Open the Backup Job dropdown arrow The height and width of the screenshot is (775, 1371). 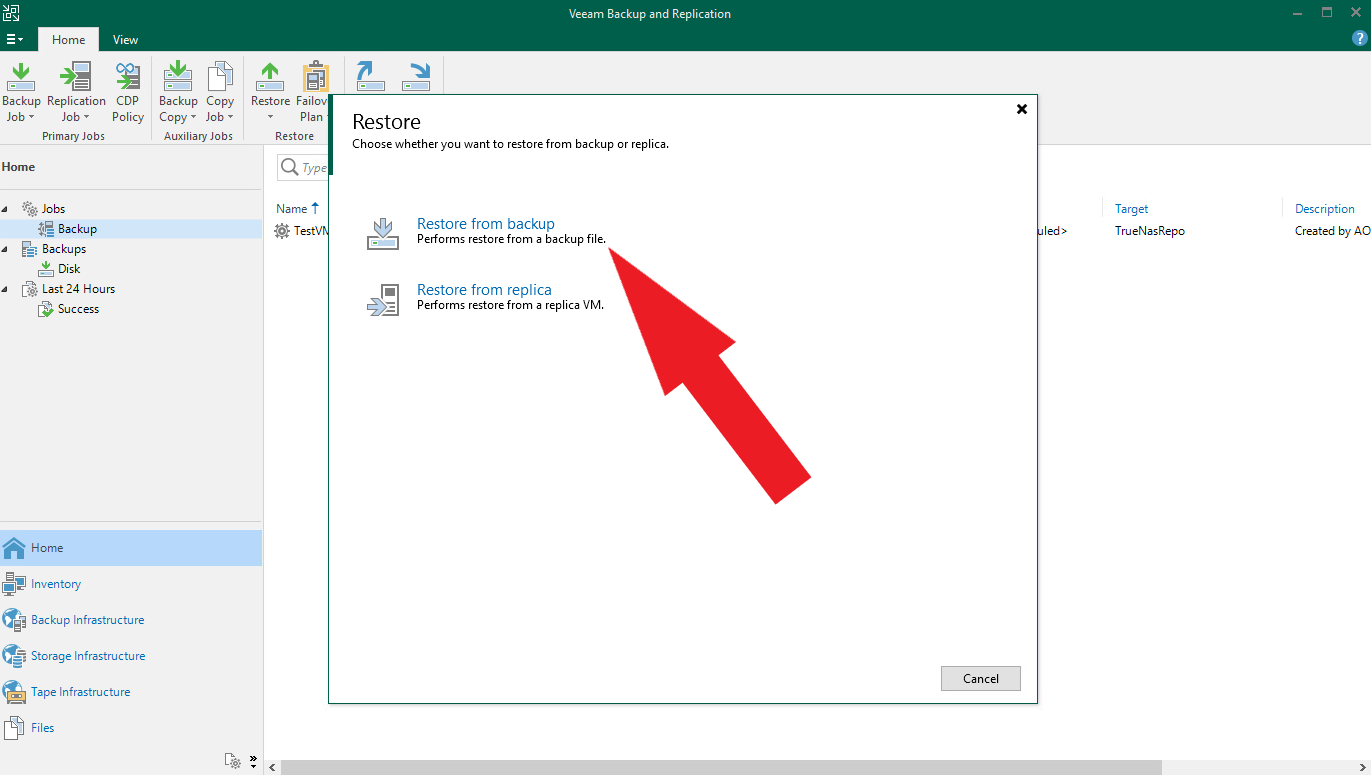31,117
